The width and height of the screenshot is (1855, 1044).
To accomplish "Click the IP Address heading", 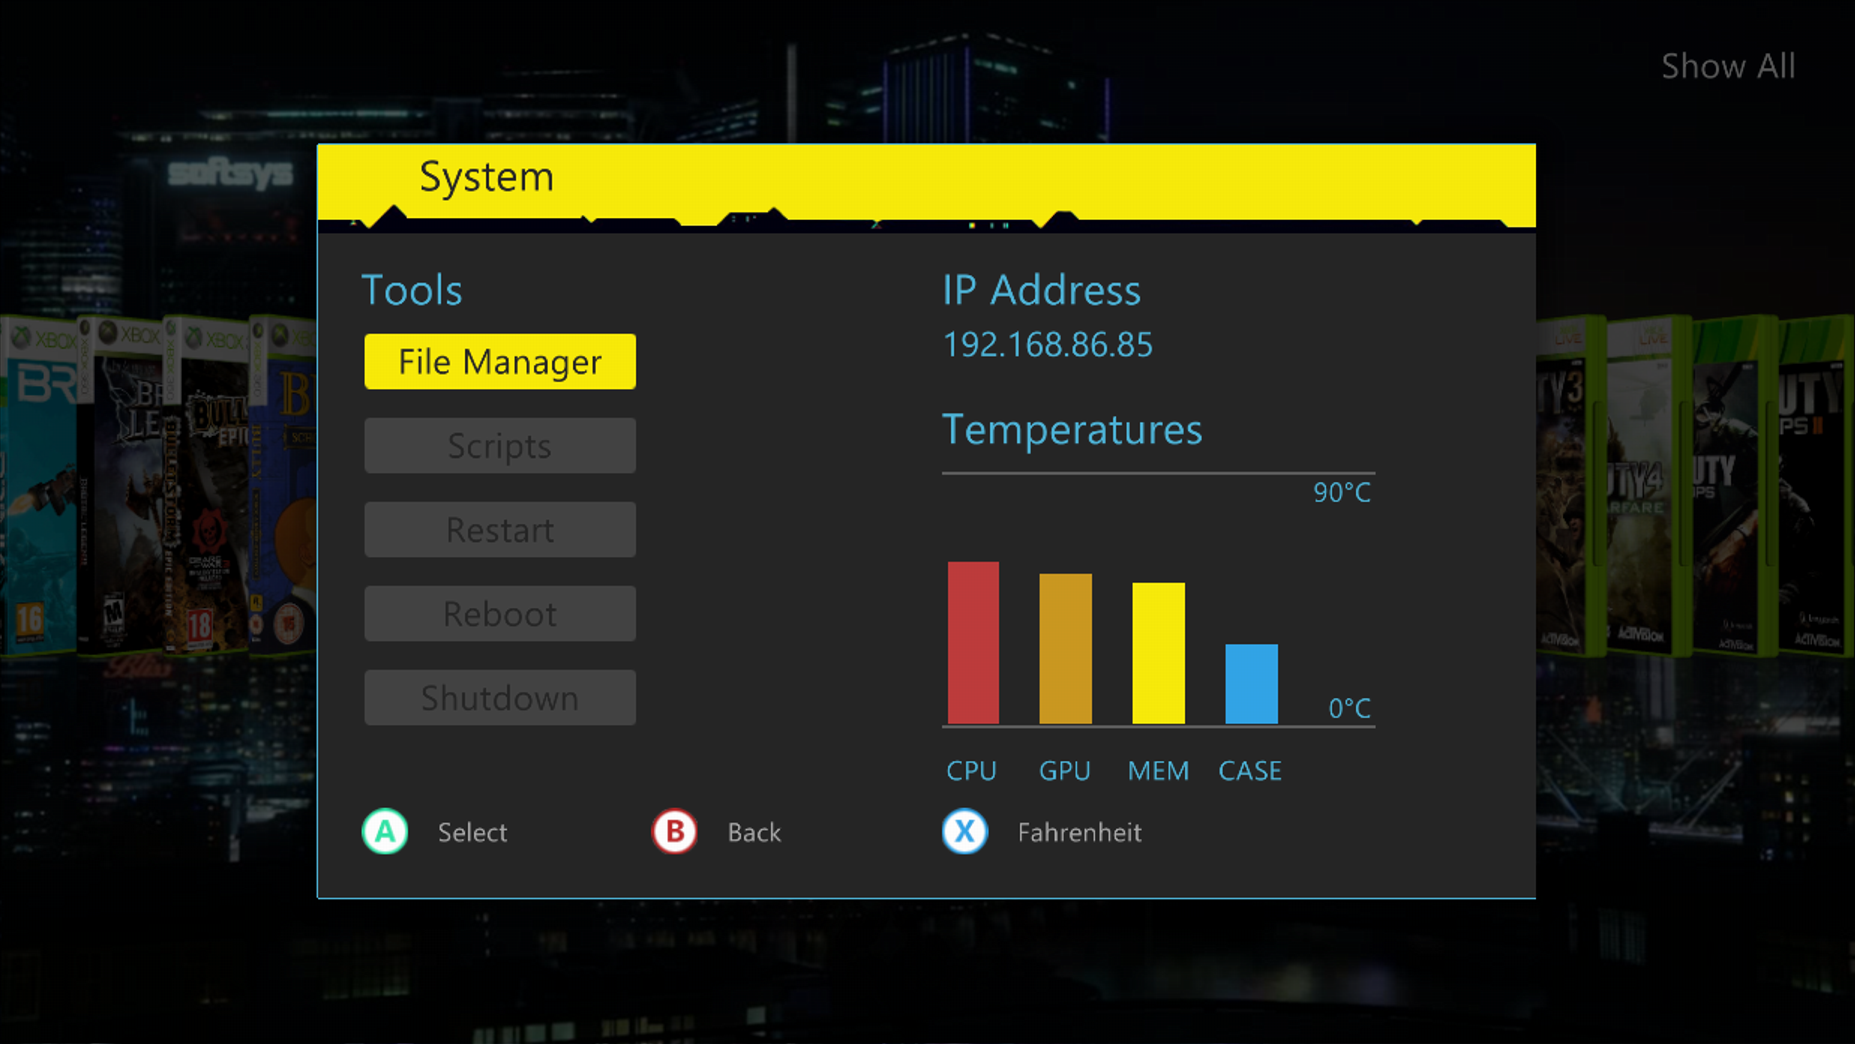I will pos(1041,290).
